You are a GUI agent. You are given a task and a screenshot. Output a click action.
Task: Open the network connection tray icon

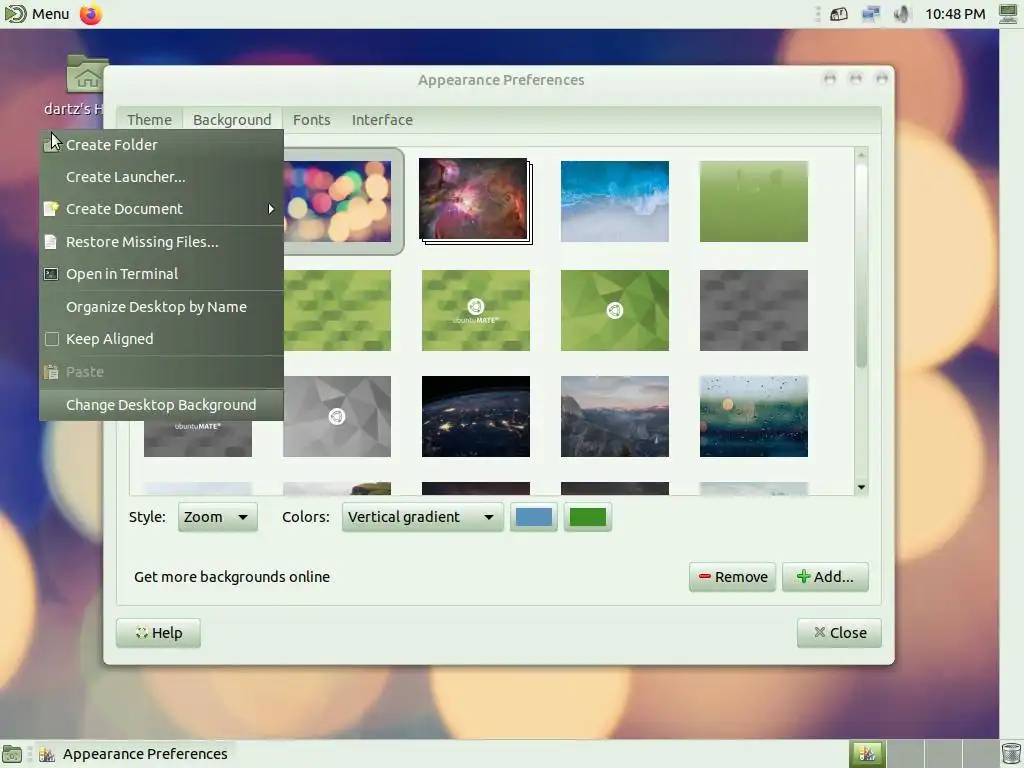coord(871,14)
